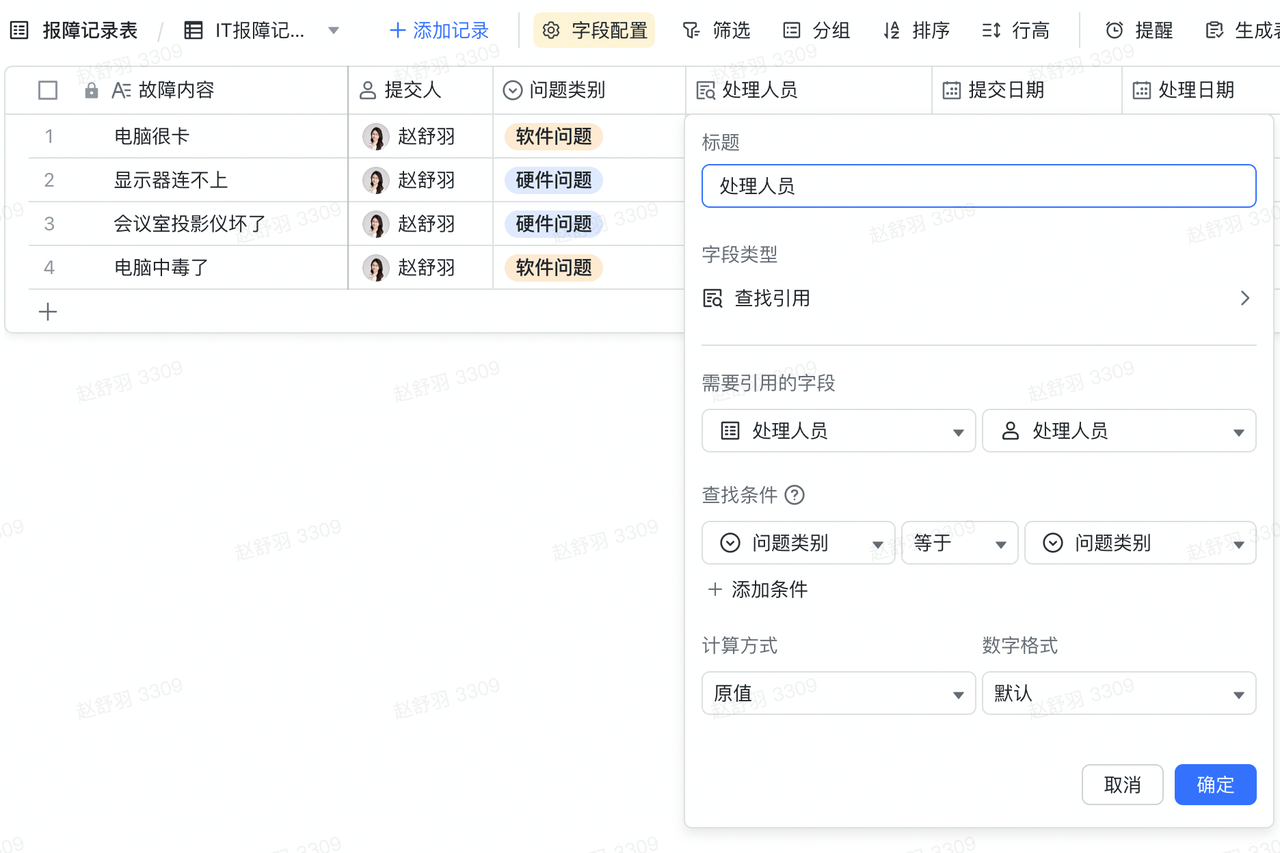Click the plus icon below row 4
Screen dimensions: 1280x853
point(47,312)
